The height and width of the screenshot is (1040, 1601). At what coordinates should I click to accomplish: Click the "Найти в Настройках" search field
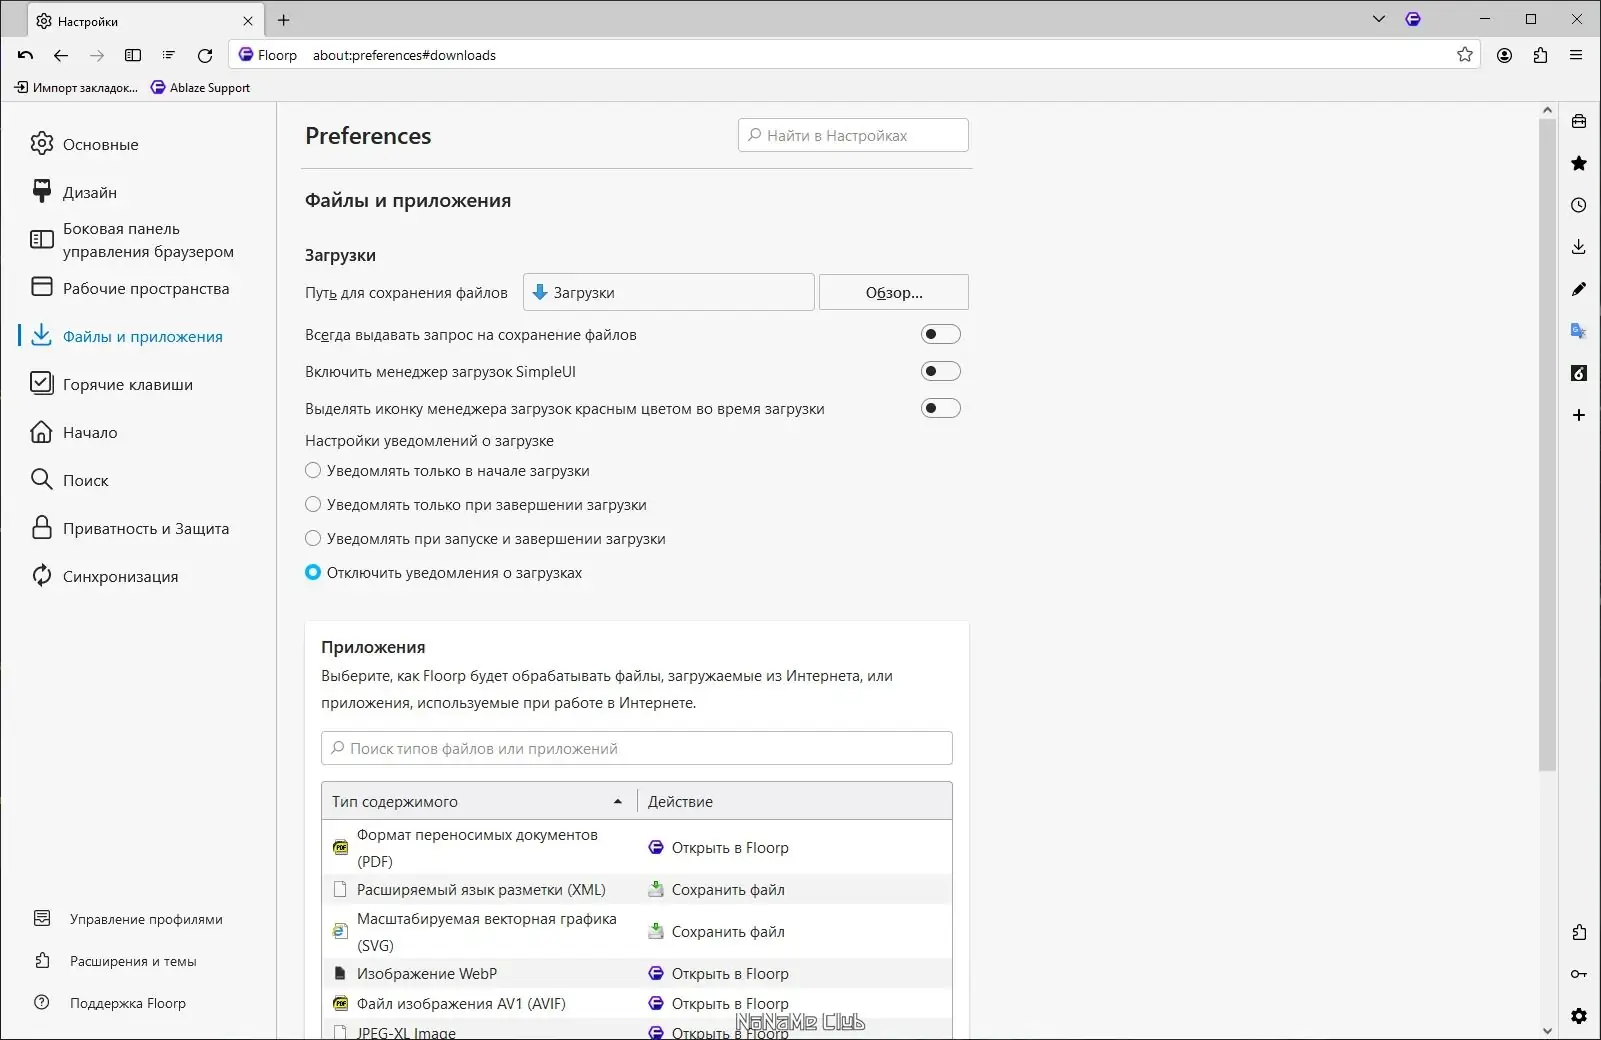click(x=853, y=135)
